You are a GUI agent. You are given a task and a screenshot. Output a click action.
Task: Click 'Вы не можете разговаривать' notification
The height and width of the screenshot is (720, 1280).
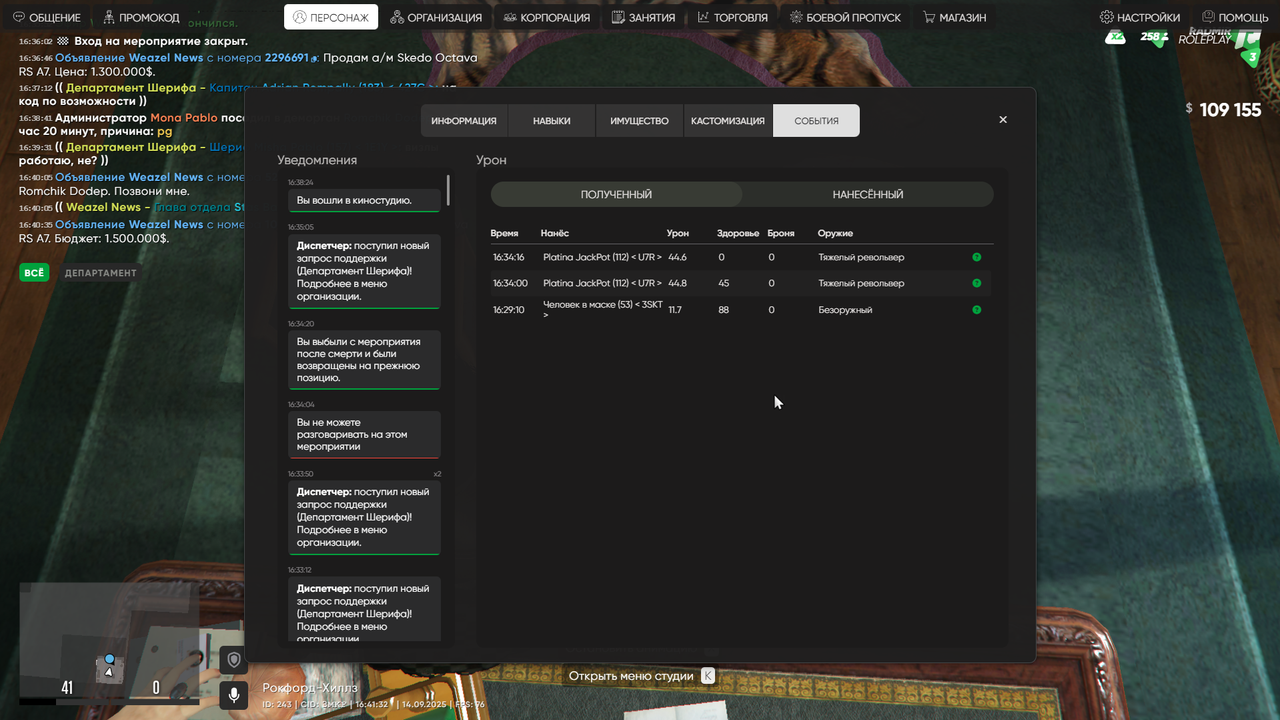(364, 435)
